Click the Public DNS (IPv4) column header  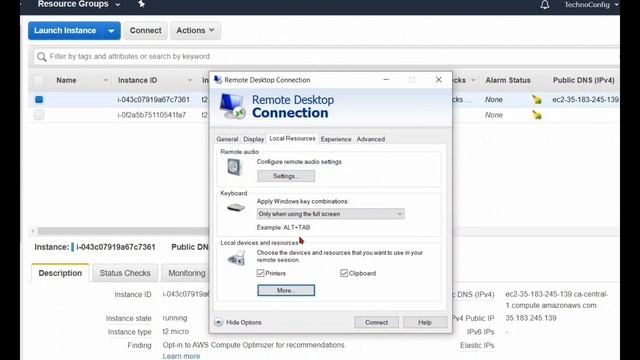(x=584, y=80)
